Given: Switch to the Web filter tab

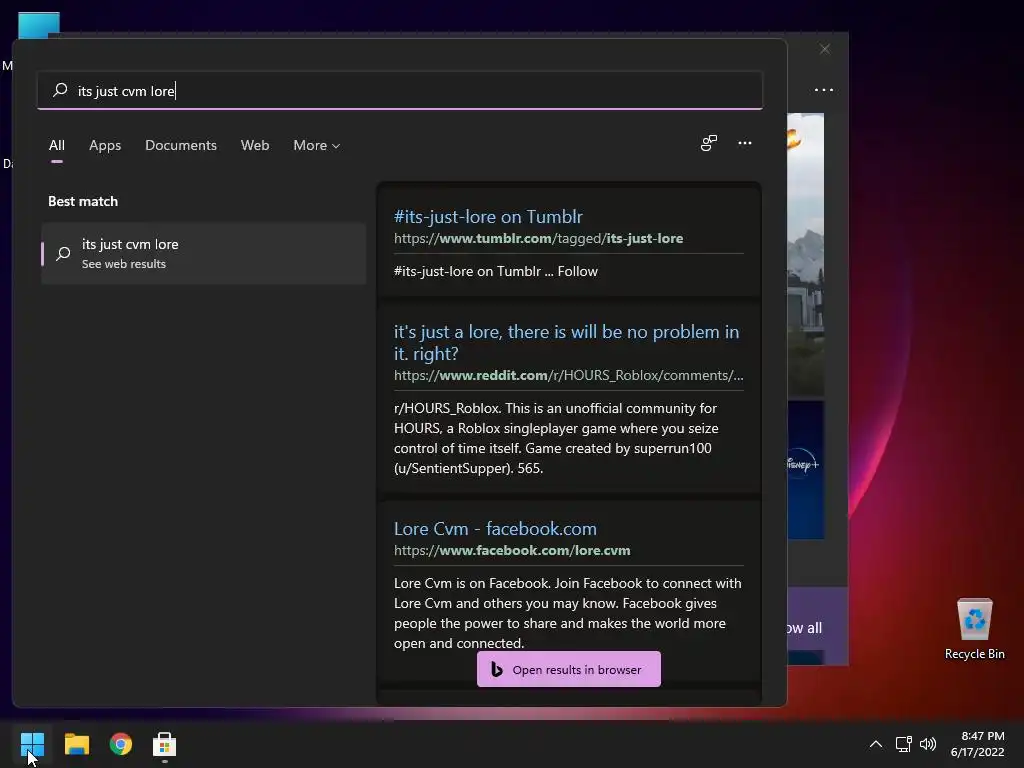Looking at the screenshot, I should pyautogui.click(x=255, y=145).
